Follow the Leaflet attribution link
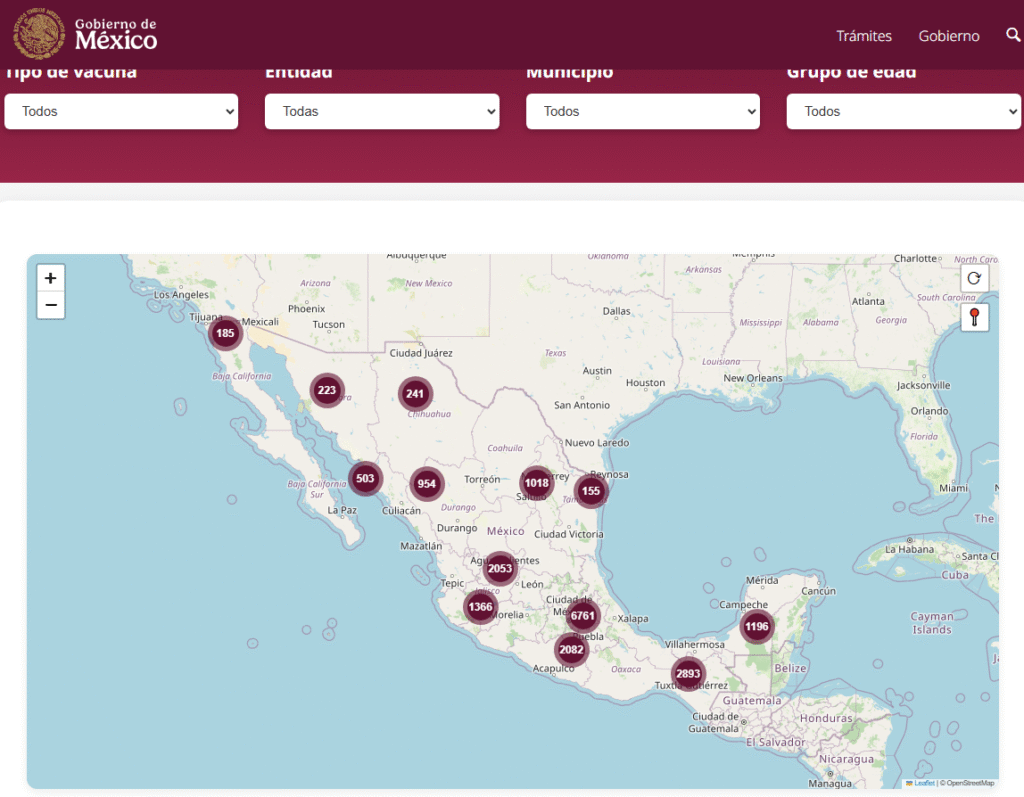 (923, 783)
